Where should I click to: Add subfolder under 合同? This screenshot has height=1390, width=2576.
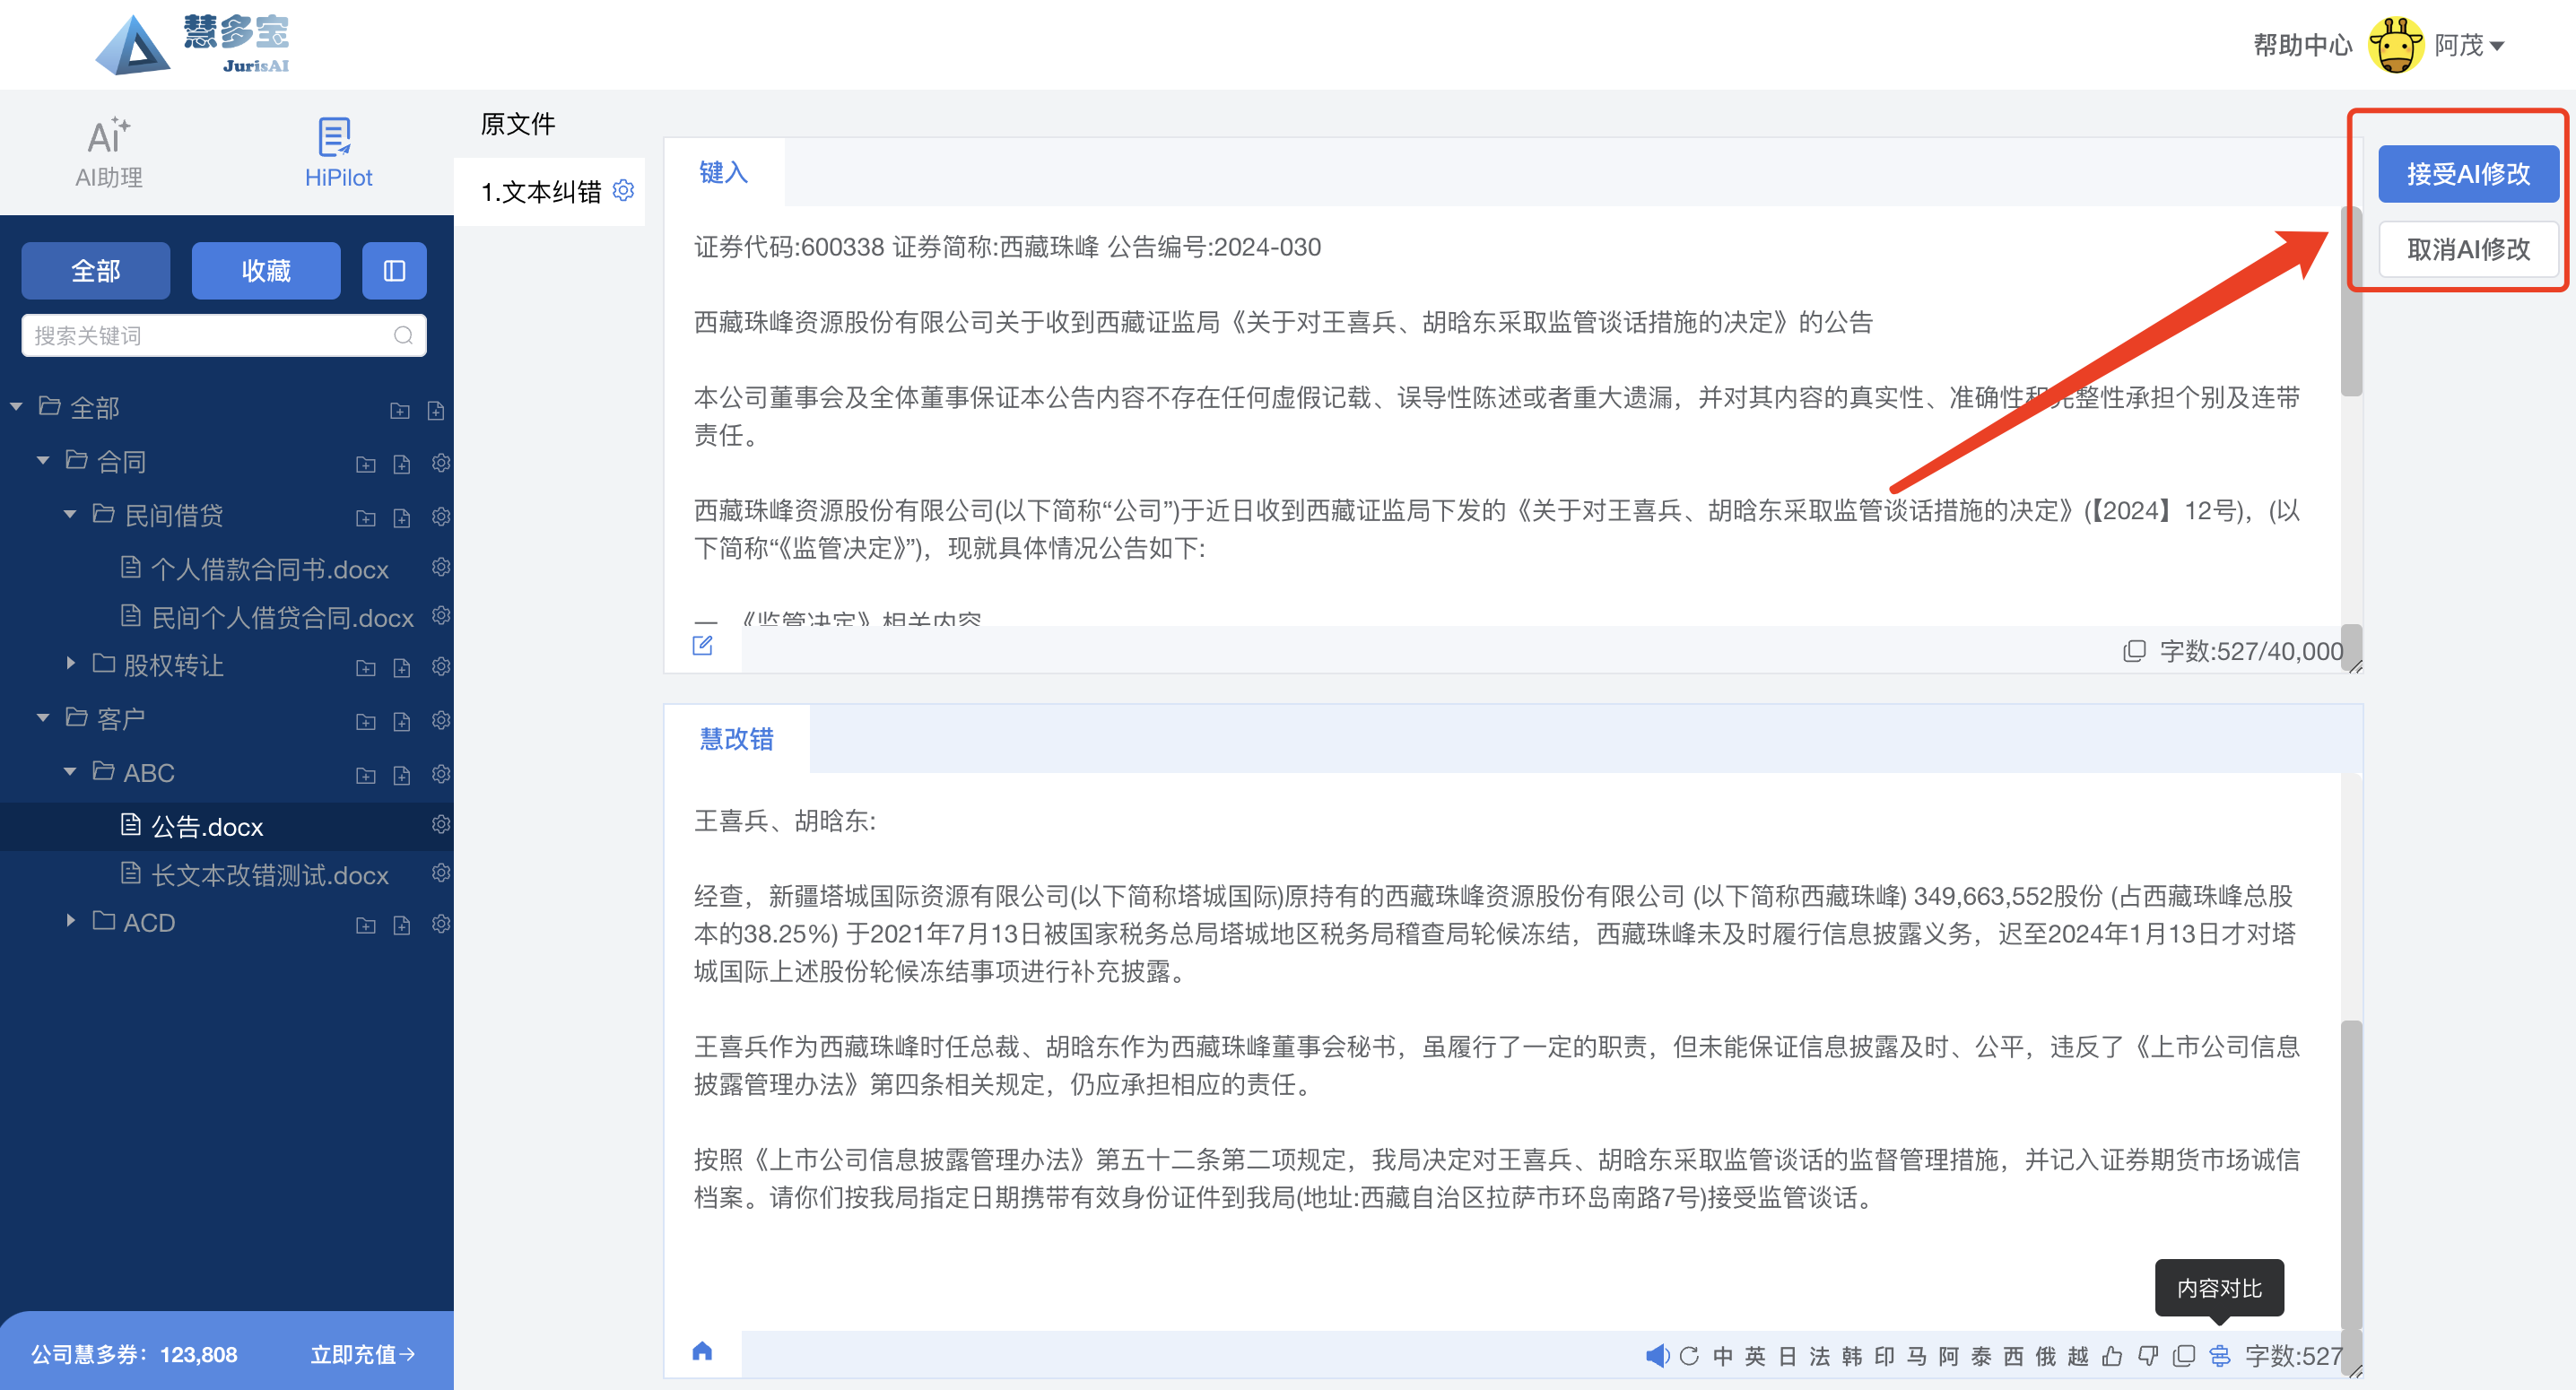(366, 464)
